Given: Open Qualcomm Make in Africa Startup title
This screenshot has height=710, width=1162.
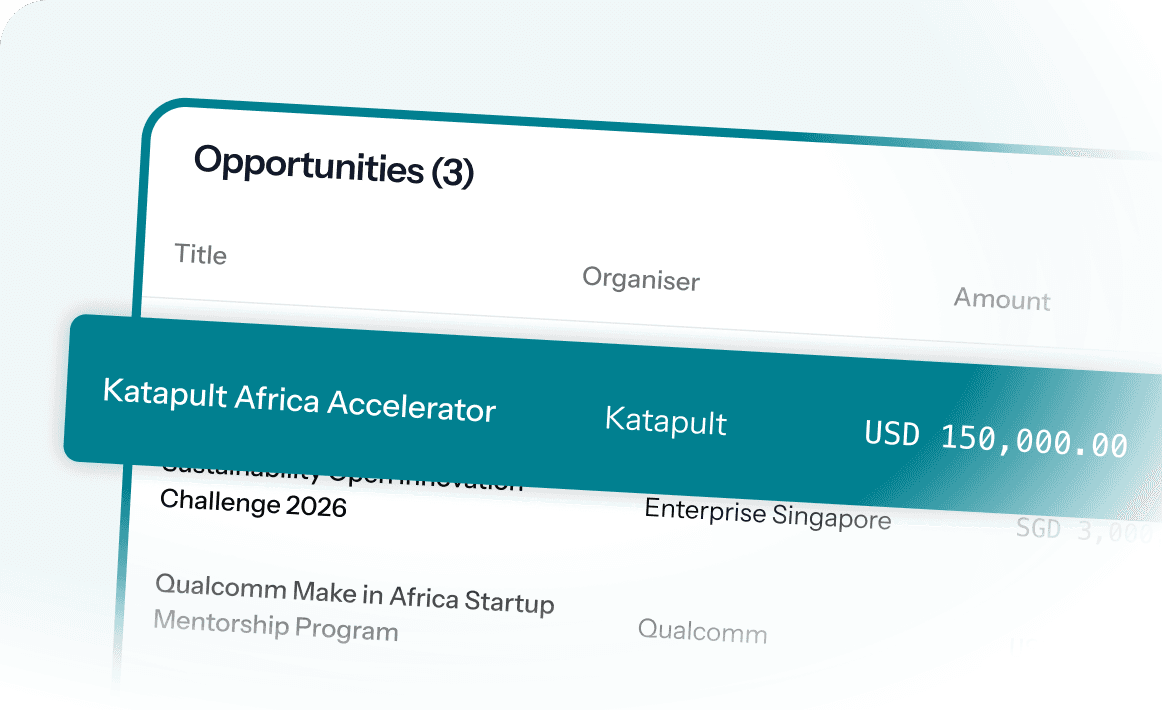Looking at the screenshot, I should [355, 594].
